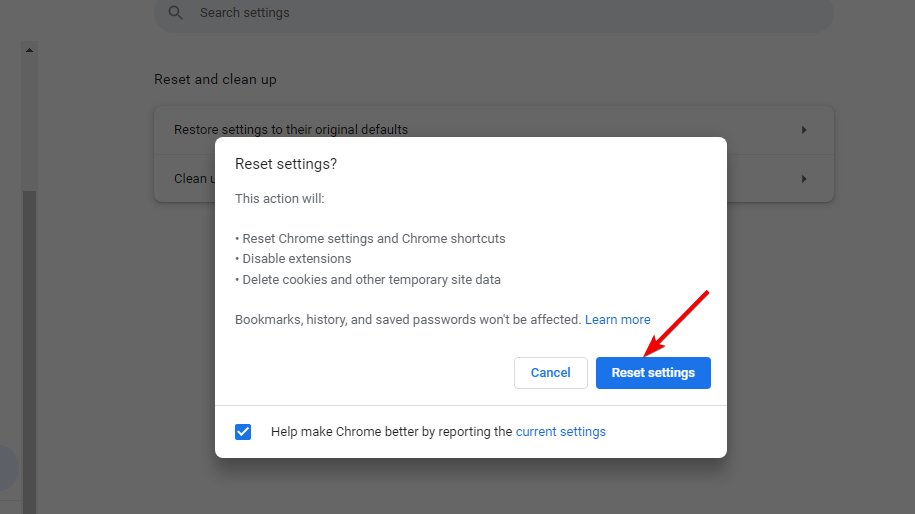
Task: Uncheck the Help make Chrome better checkbox
Action: point(243,432)
